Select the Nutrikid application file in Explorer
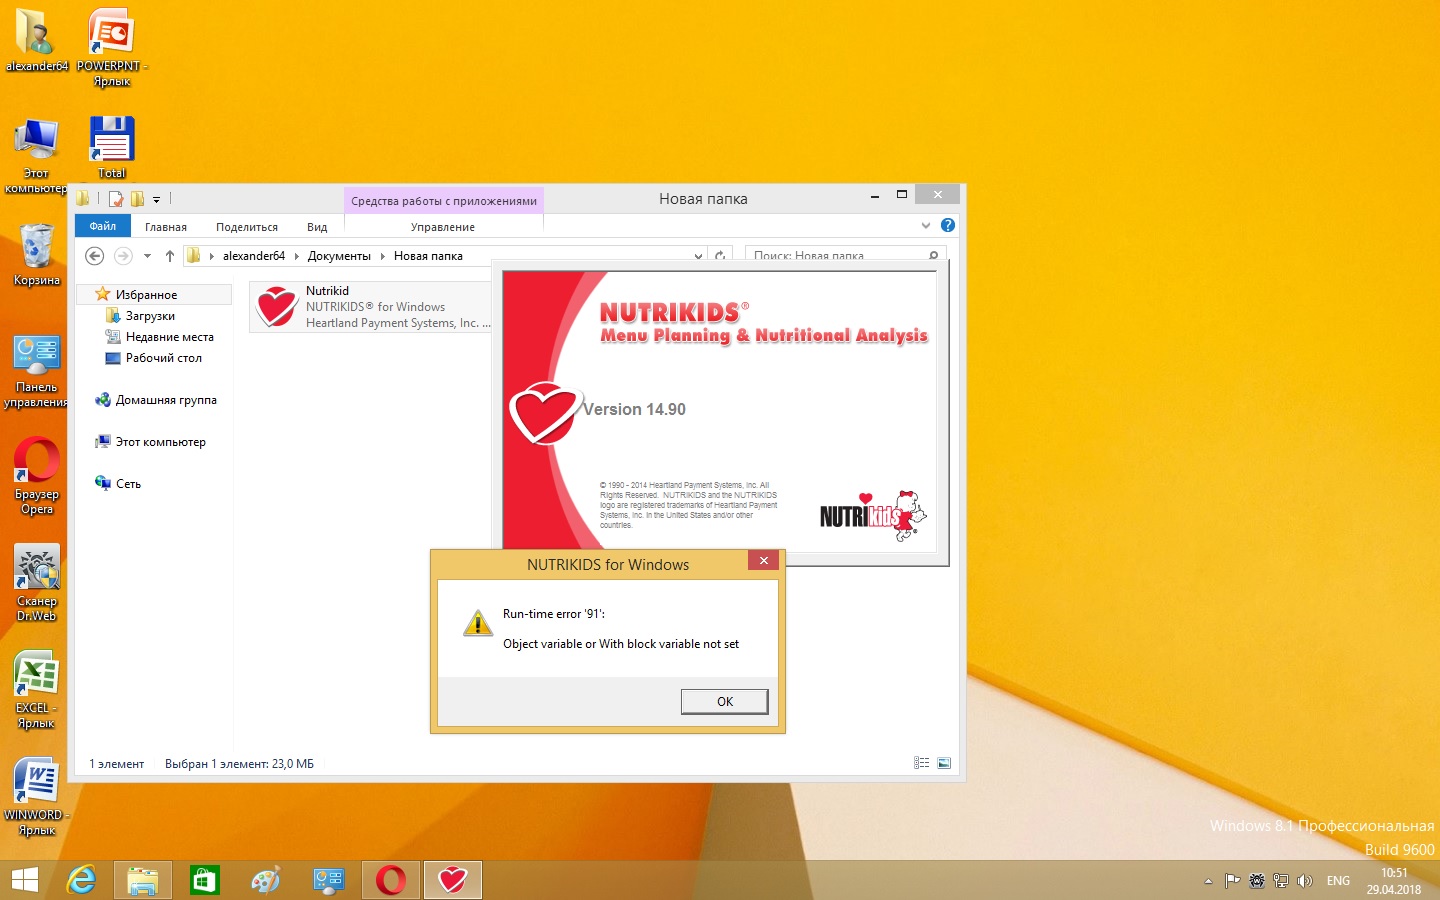 [x=371, y=307]
